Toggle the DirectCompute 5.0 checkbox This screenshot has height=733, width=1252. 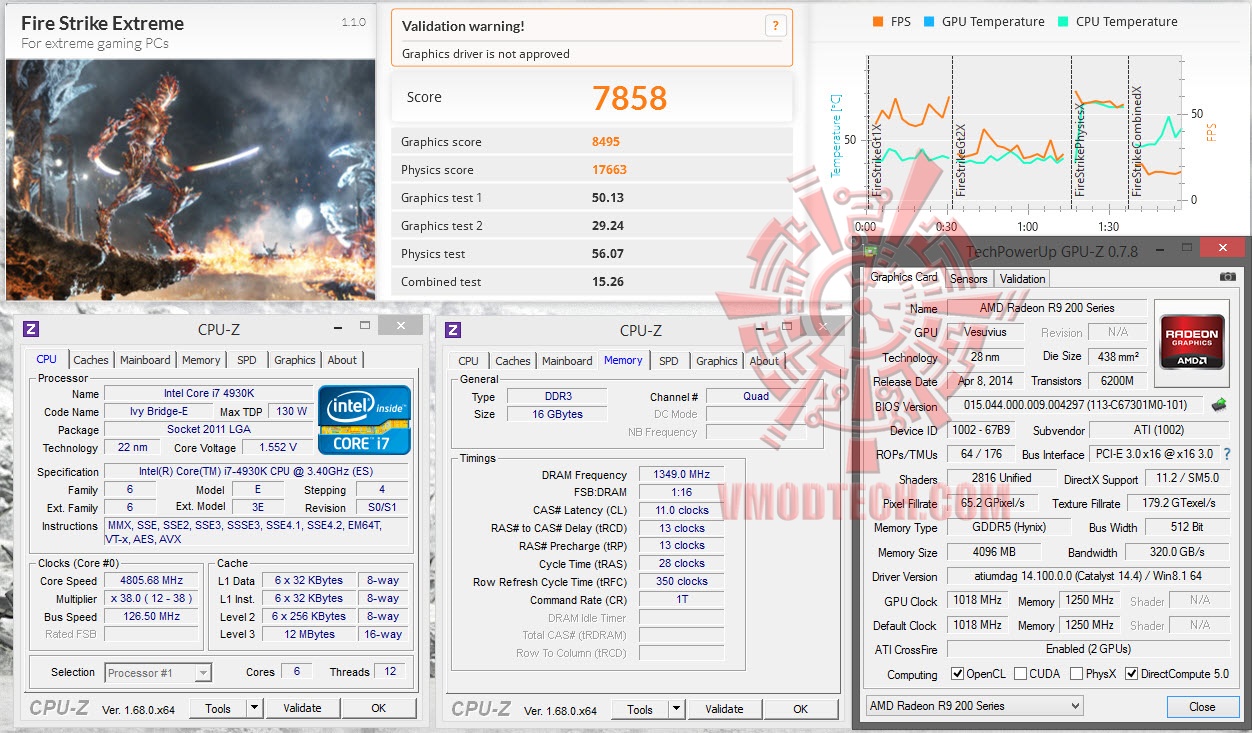[x=1131, y=674]
